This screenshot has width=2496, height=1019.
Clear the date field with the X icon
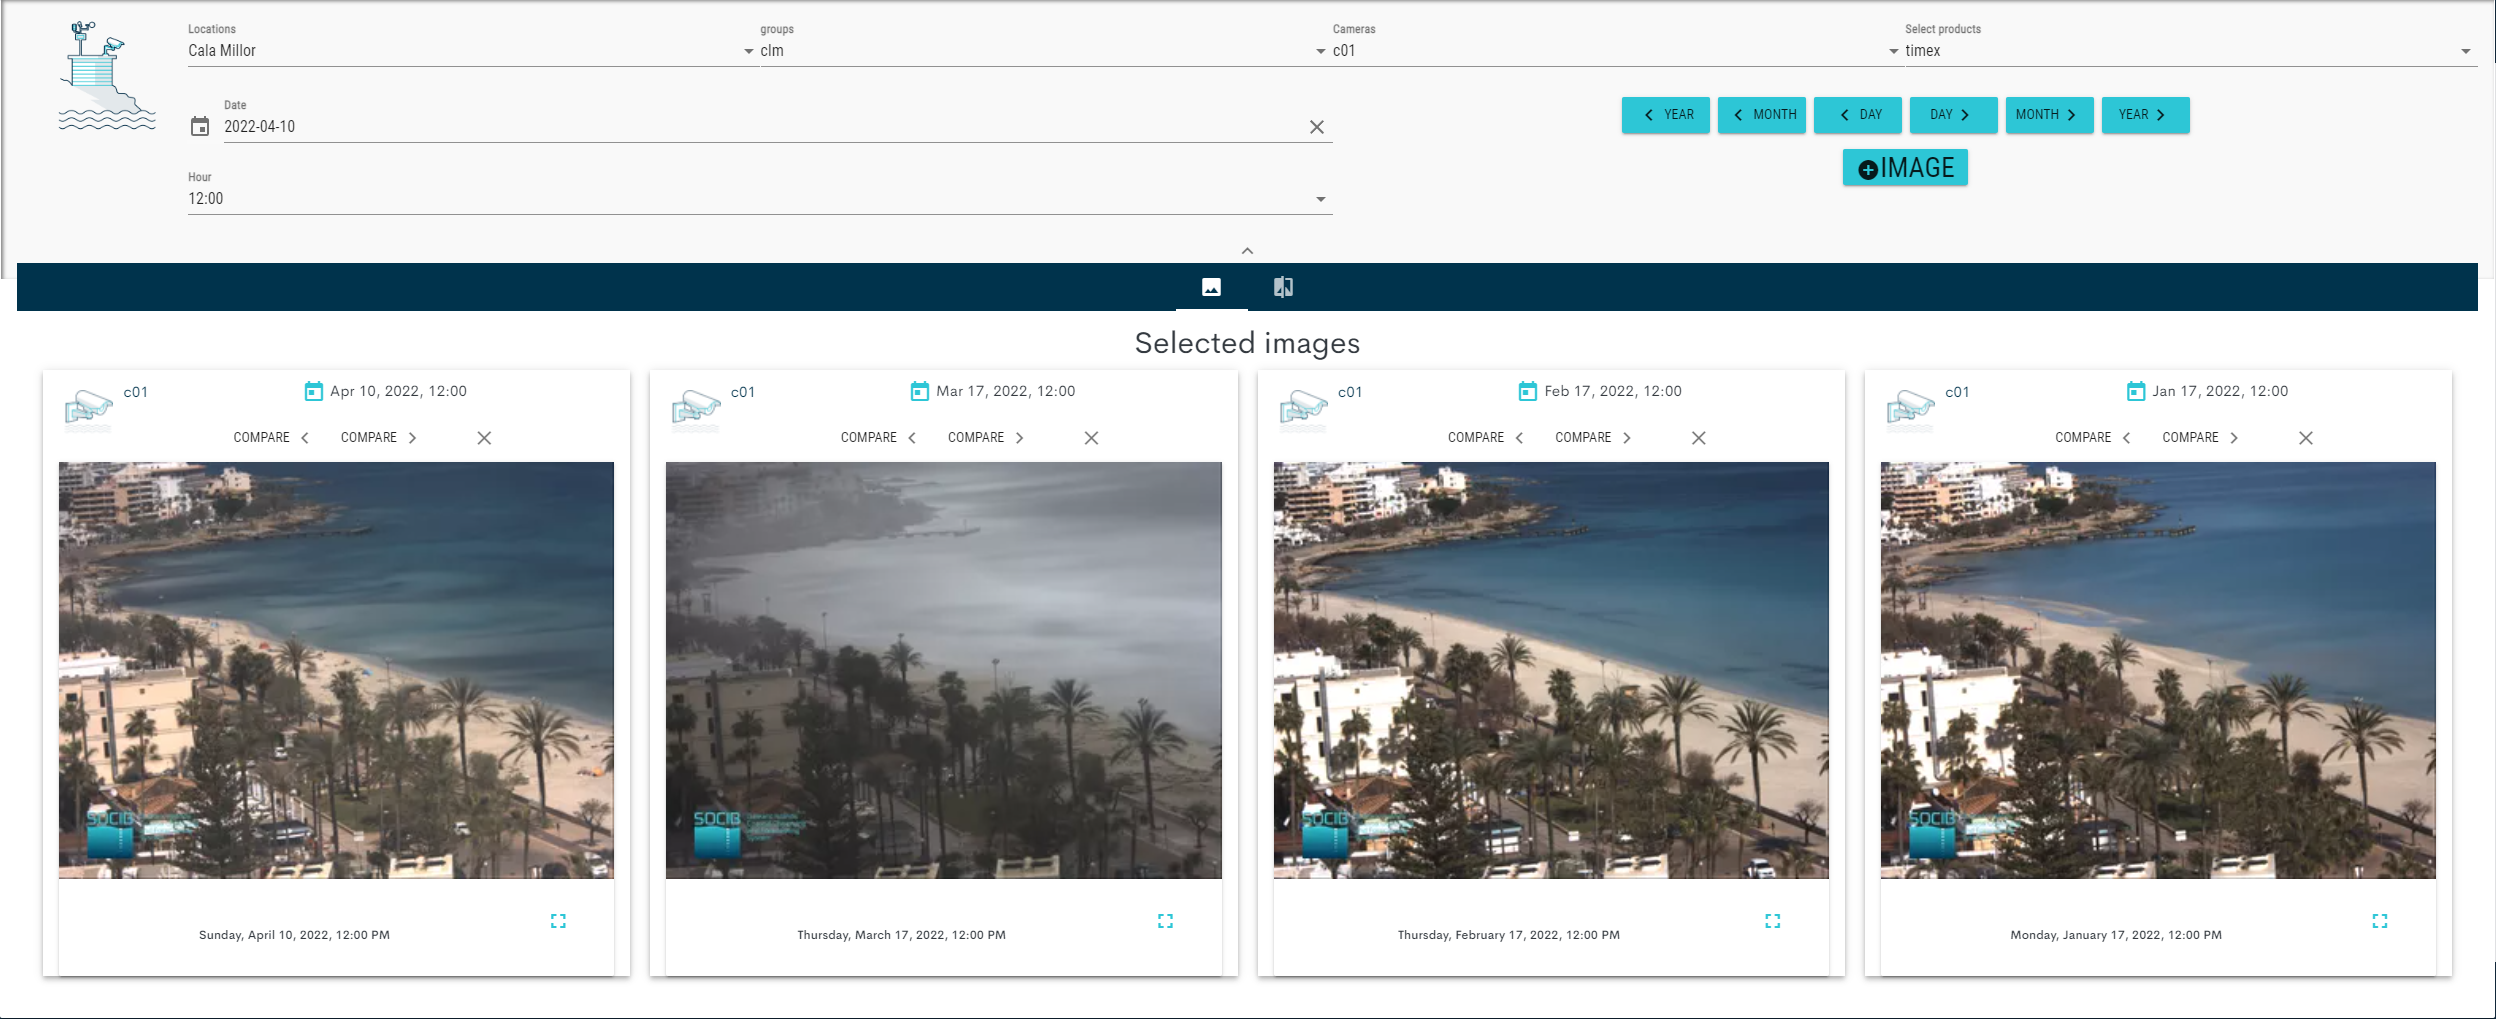[1316, 127]
